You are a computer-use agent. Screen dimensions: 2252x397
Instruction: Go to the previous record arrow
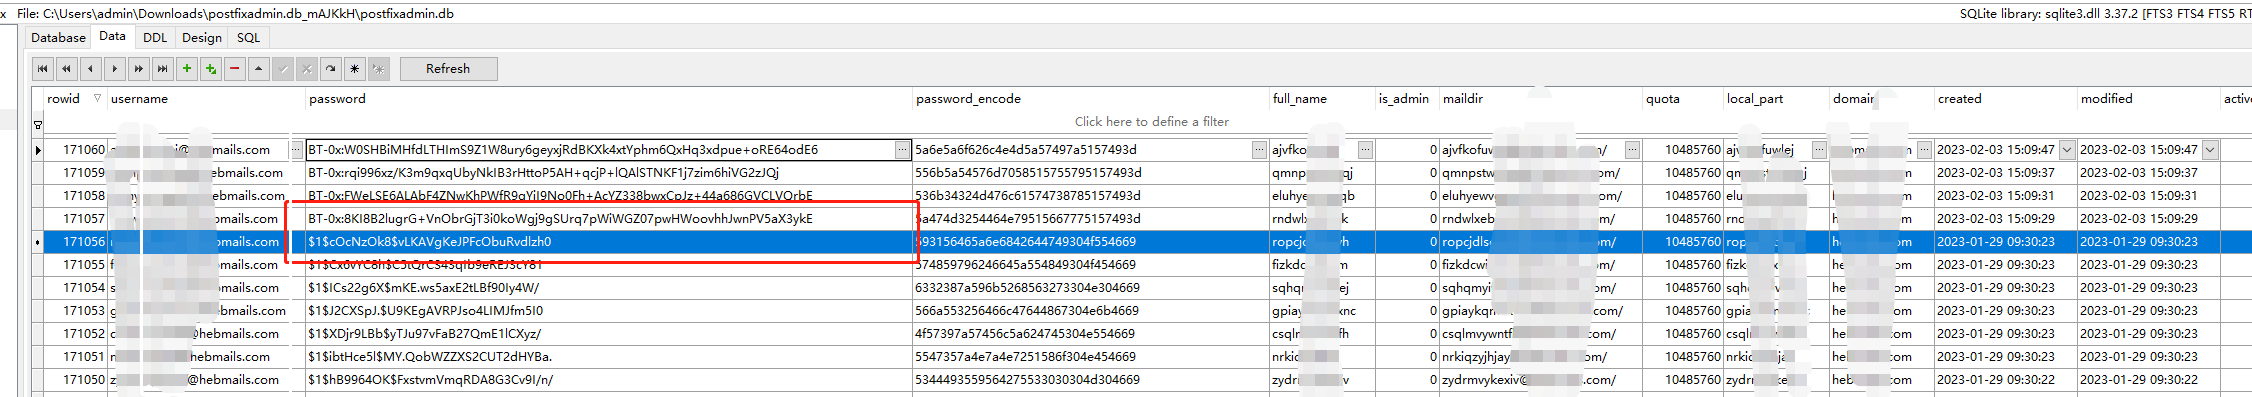tap(91, 69)
